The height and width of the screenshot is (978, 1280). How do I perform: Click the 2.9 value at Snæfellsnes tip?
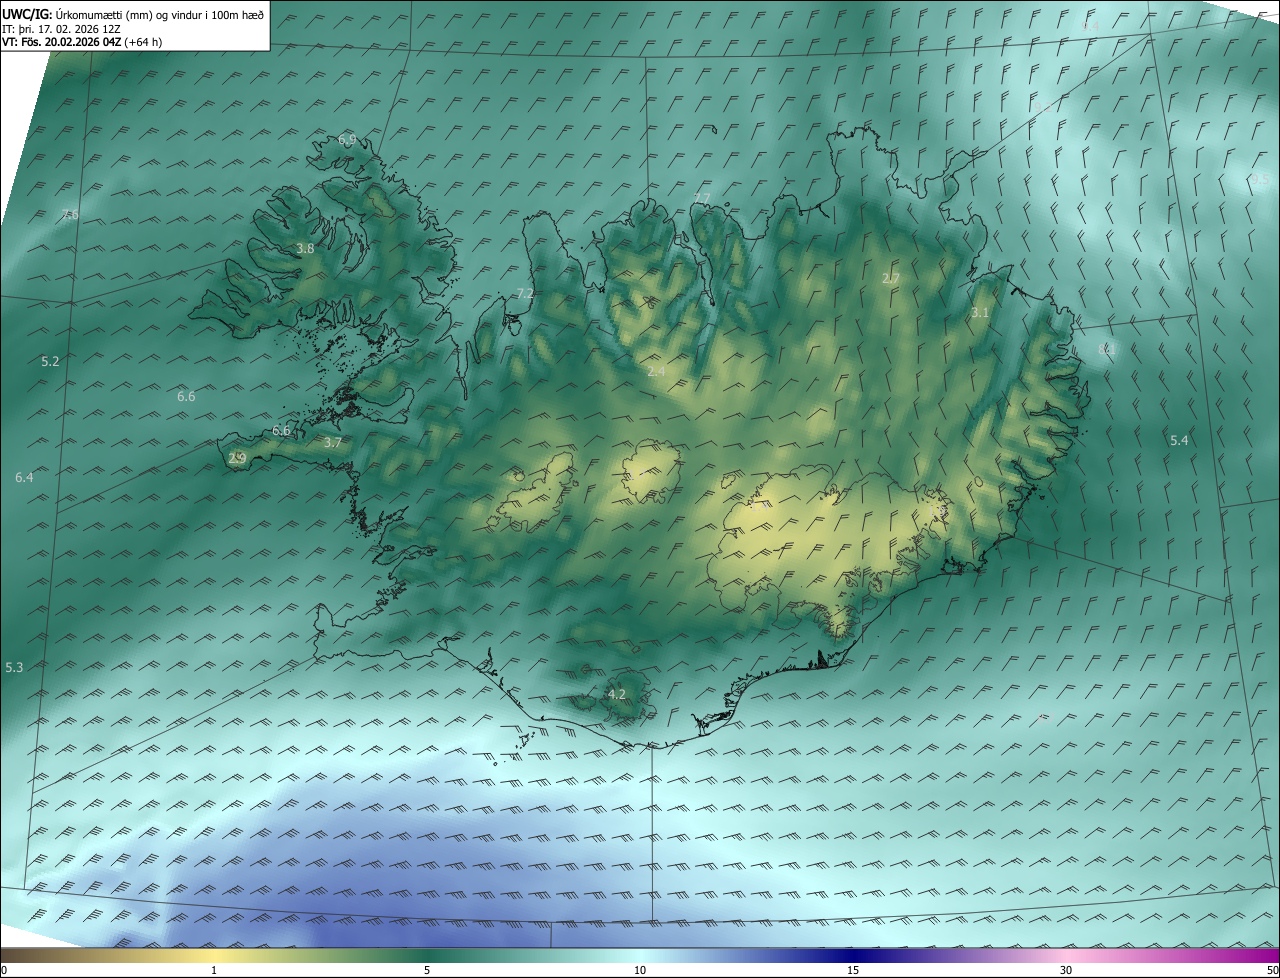coord(237,458)
